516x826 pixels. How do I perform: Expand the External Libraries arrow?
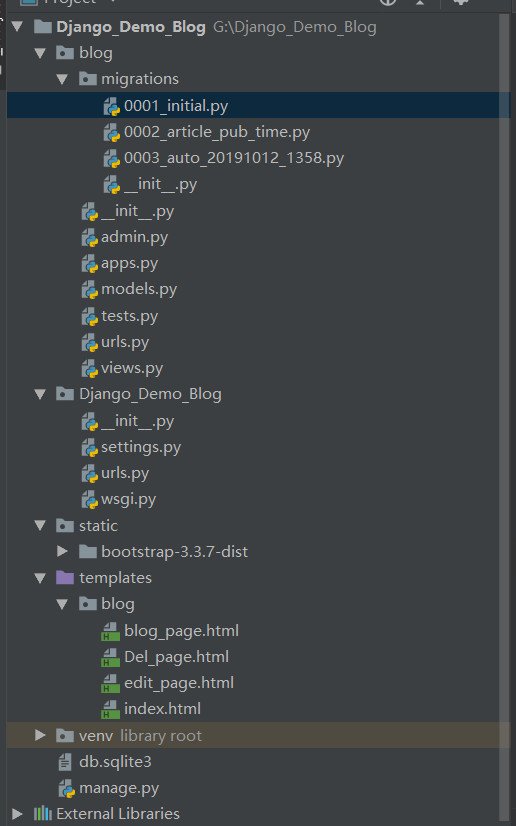point(17,814)
